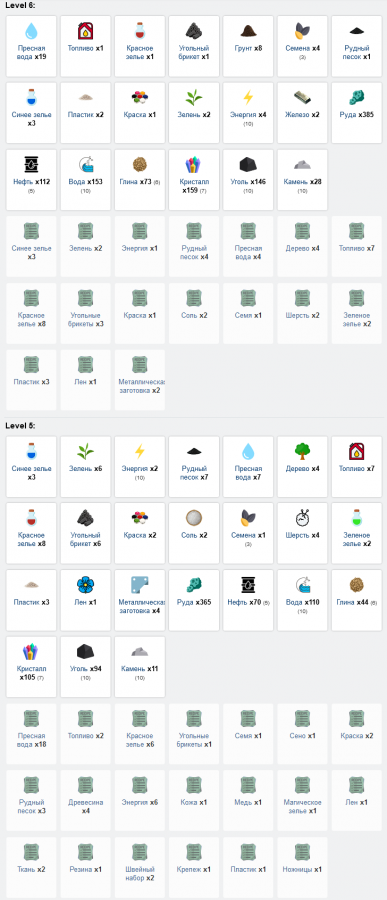Click the Рудный песок x1 icon

[357, 31]
